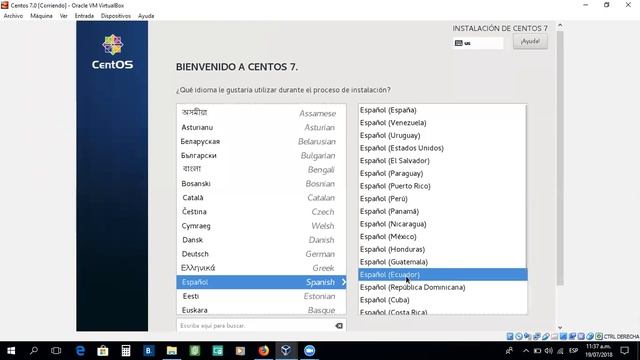Click the optical drive icon in VirtualBox status bar
640x360 pixels.
(519, 336)
